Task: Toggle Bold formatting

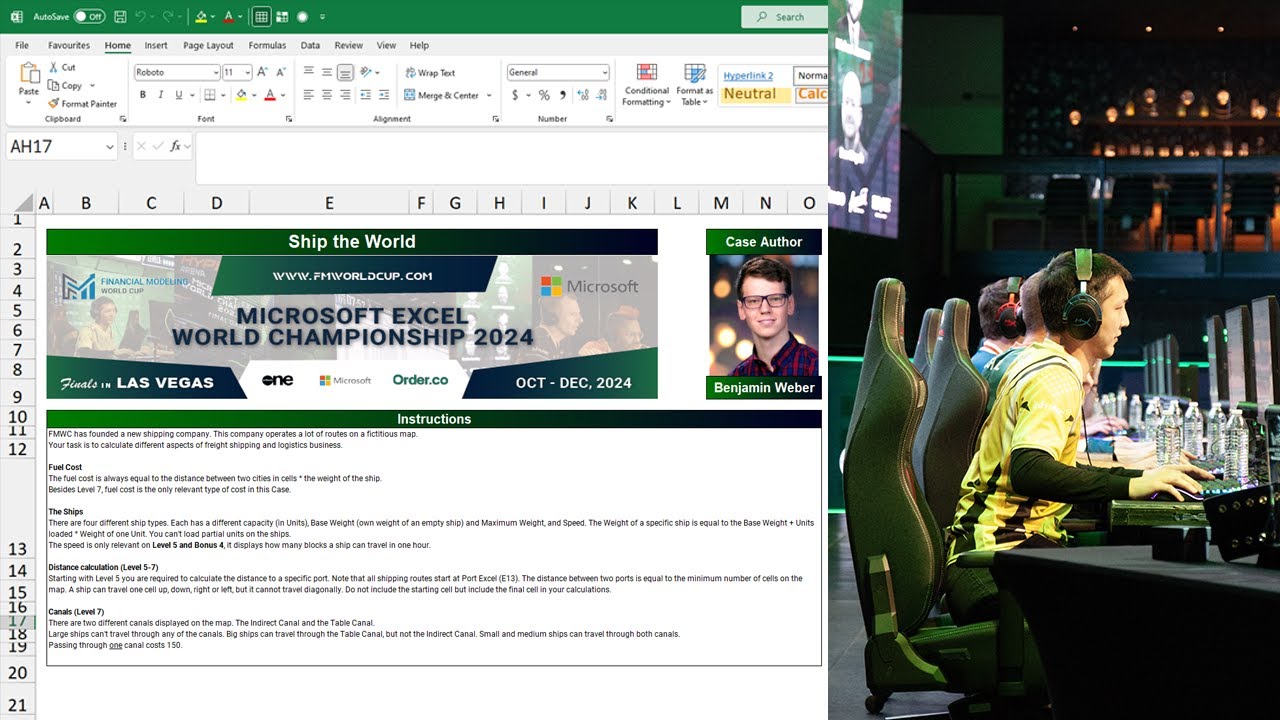Action: click(x=143, y=95)
